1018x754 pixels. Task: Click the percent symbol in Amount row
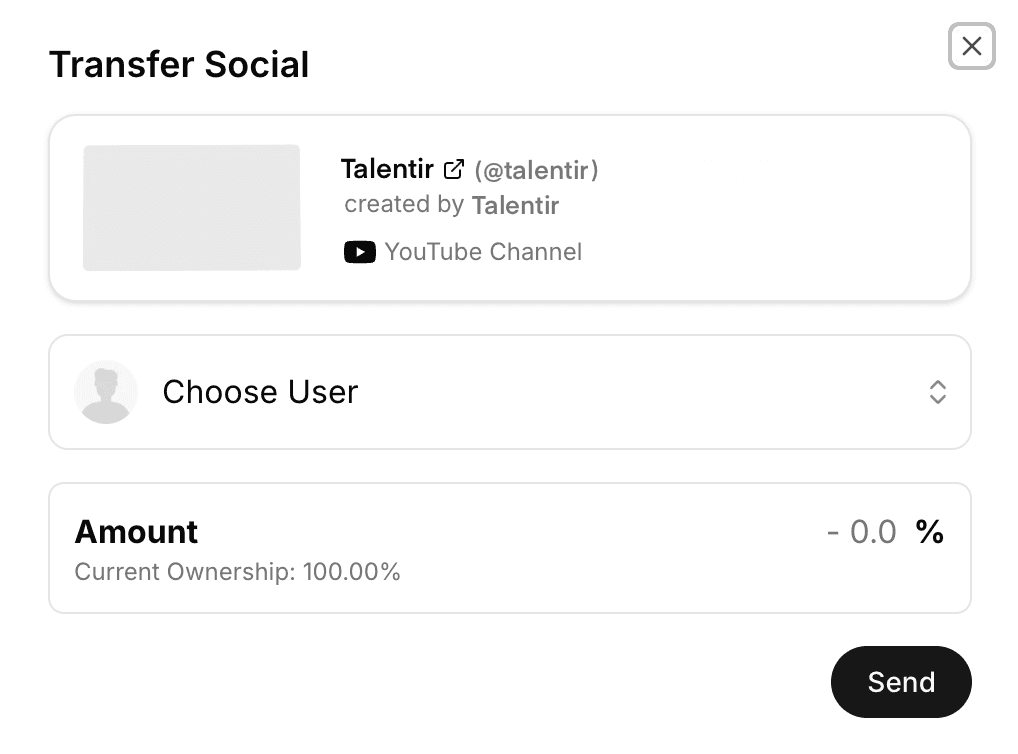click(x=929, y=532)
